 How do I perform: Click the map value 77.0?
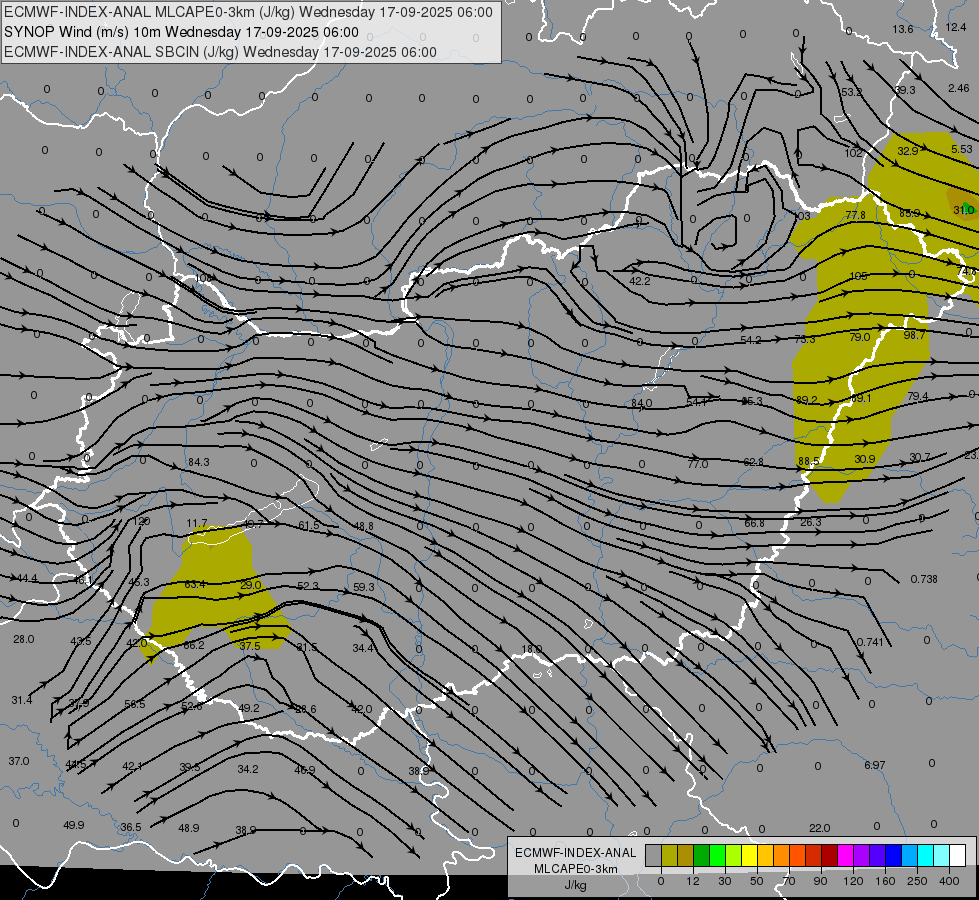pos(697,464)
